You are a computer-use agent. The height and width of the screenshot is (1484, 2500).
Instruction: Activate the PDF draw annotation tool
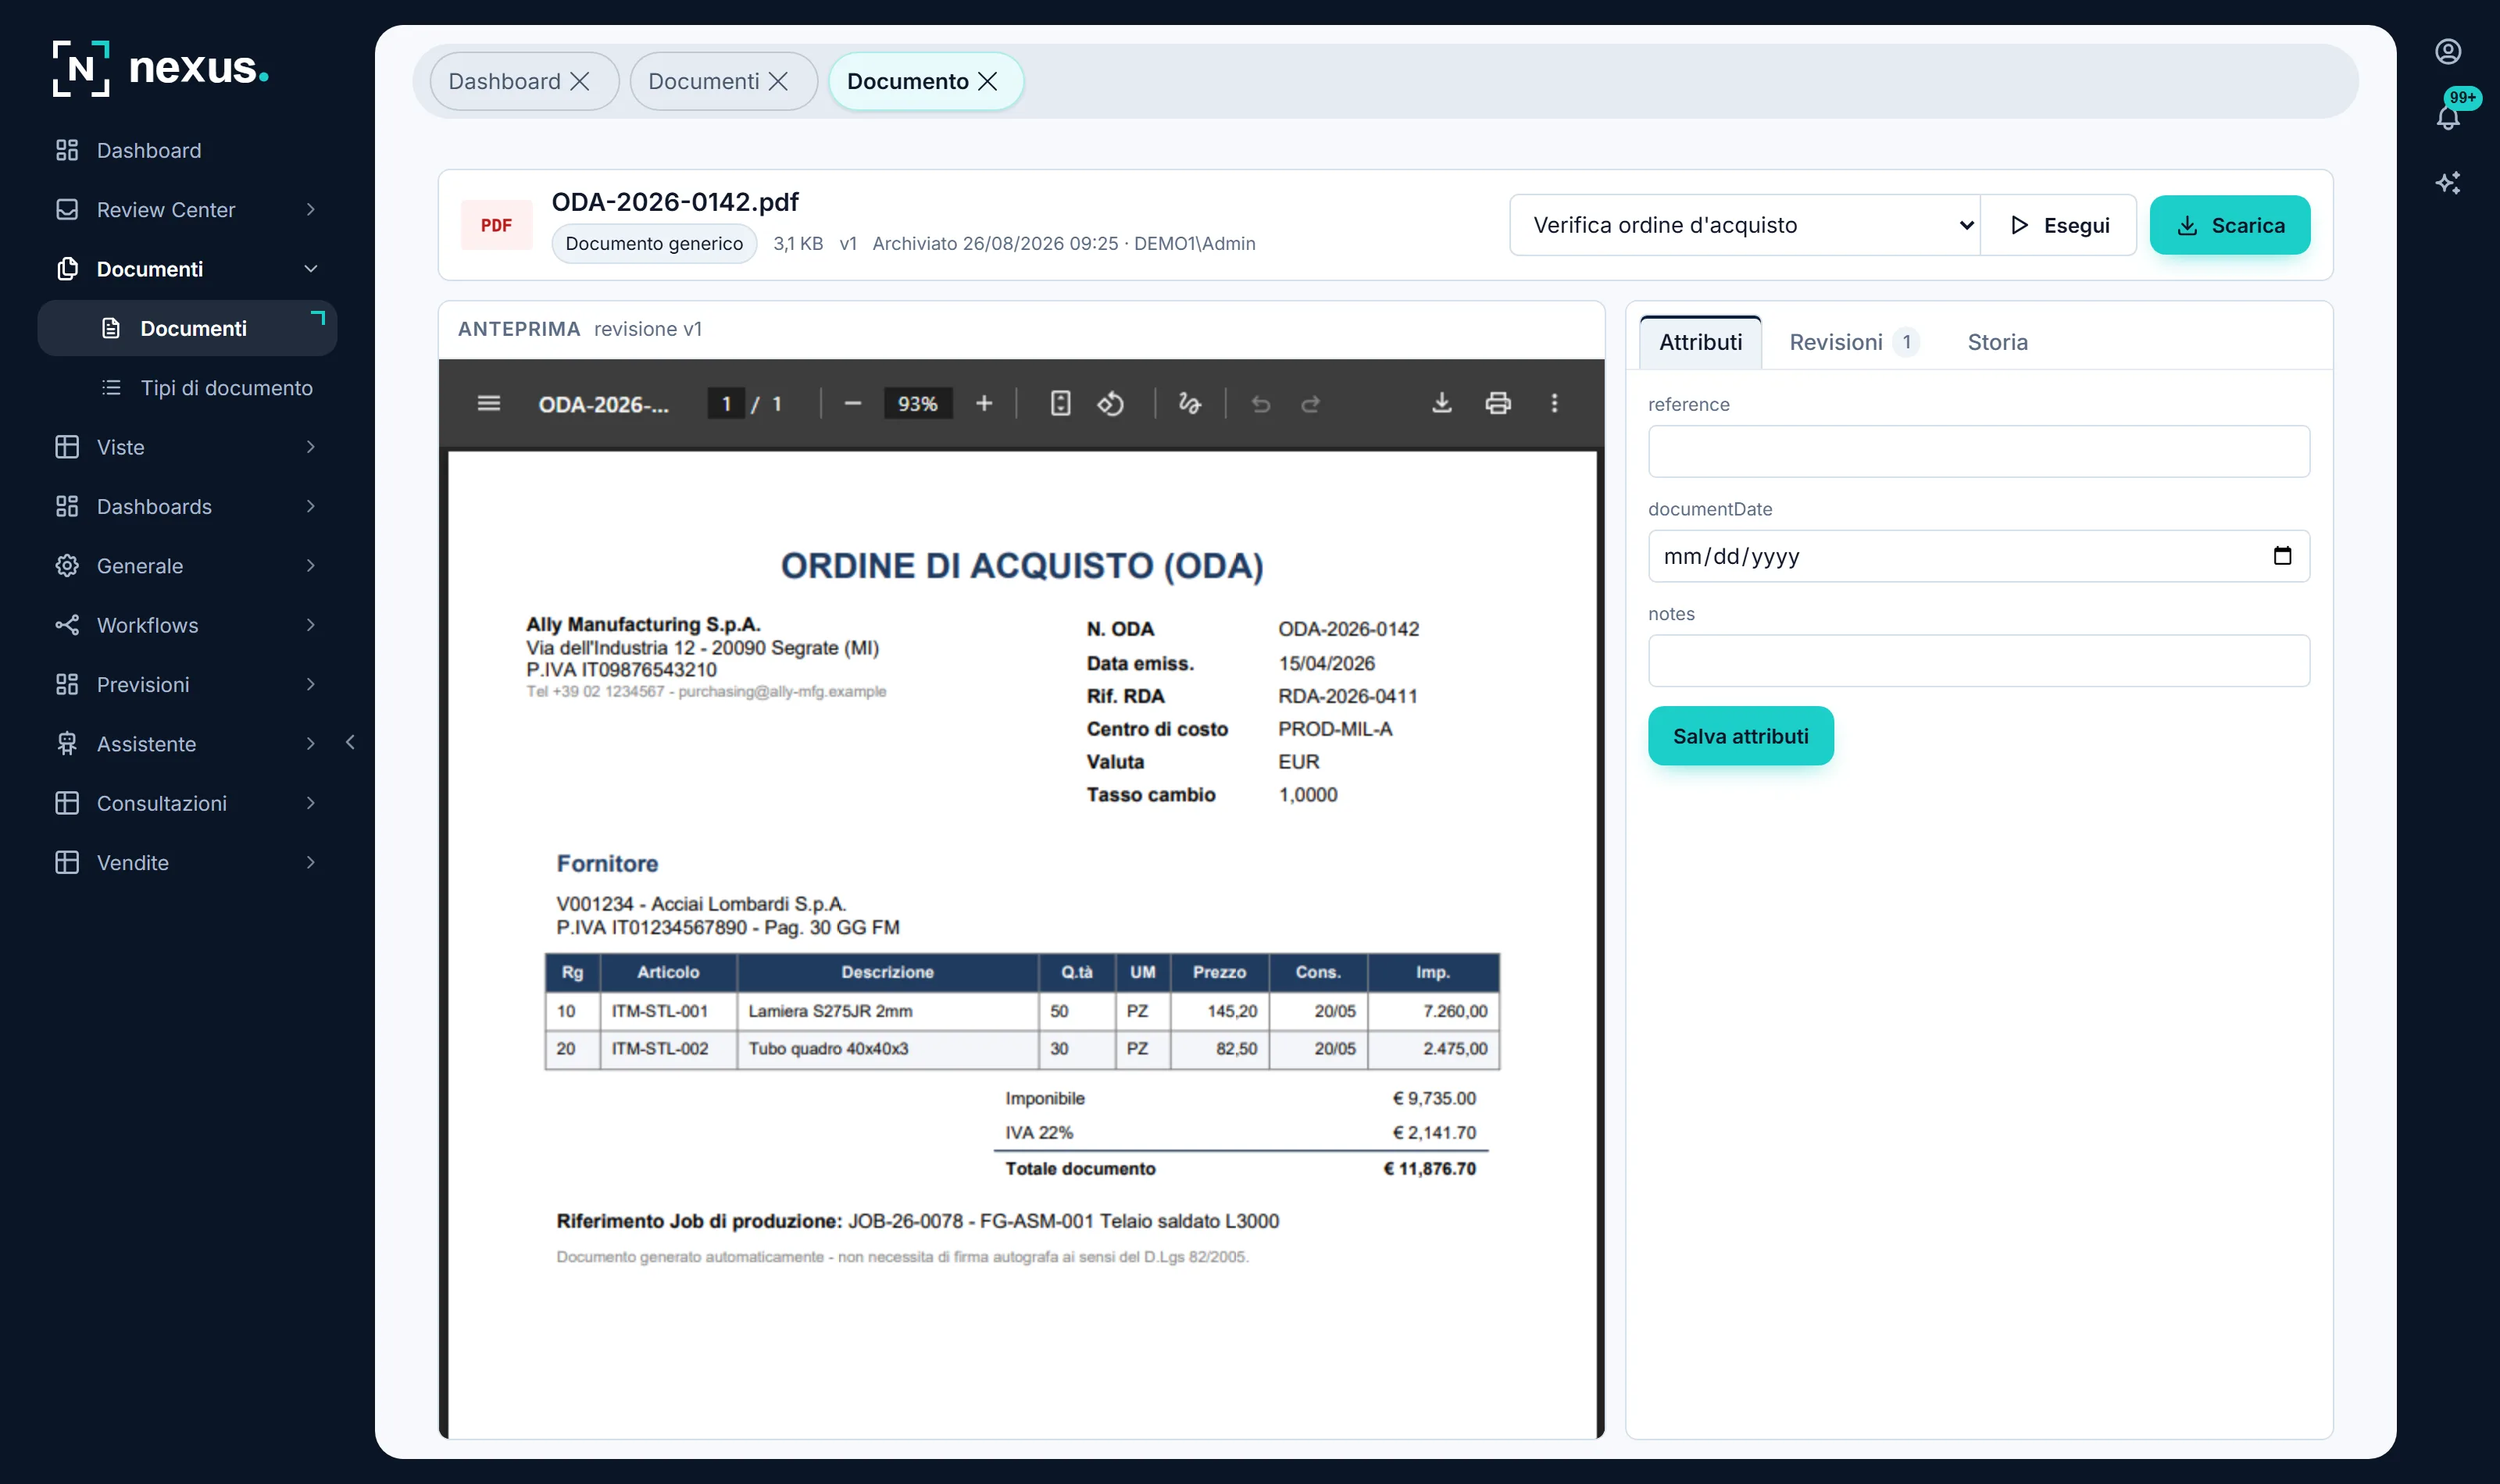click(x=1189, y=403)
